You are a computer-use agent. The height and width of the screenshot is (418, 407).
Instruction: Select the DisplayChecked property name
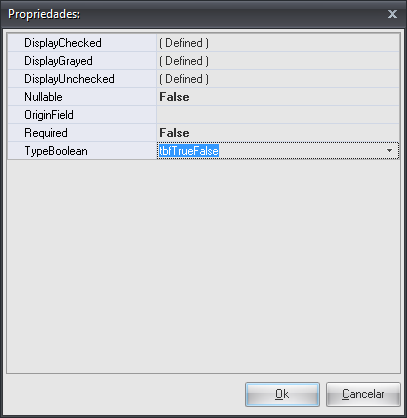pyautogui.click(x=63, y=43)
